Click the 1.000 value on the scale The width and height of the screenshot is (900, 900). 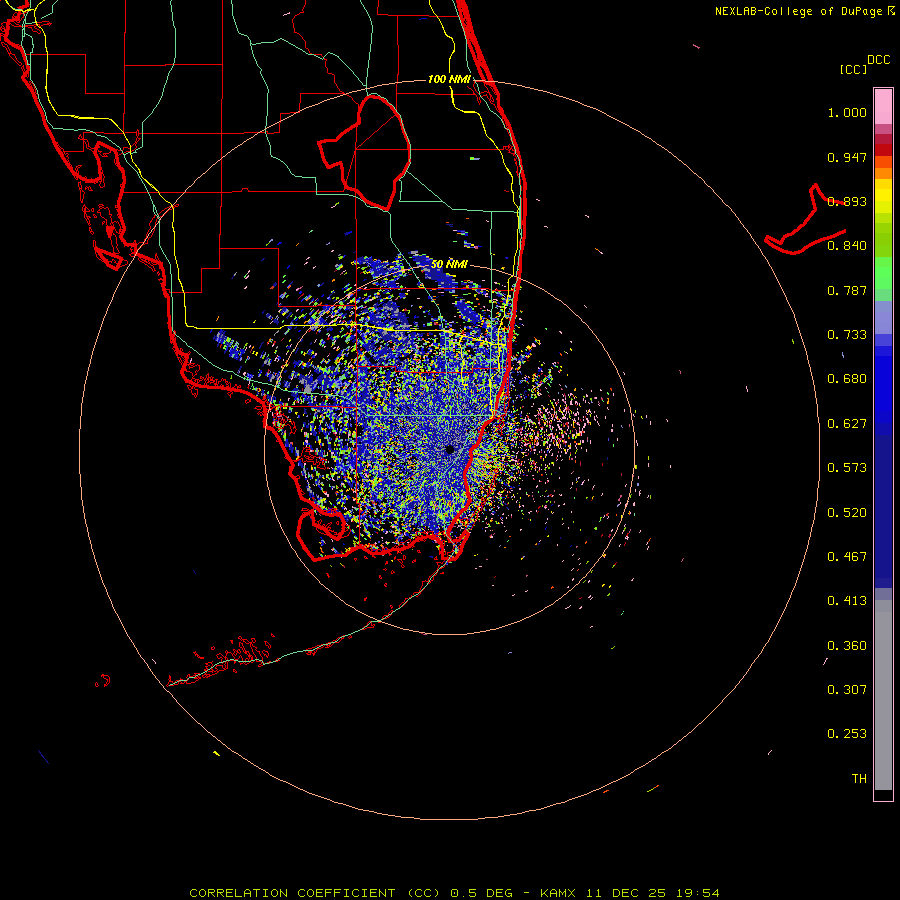(x=847, y=113)
